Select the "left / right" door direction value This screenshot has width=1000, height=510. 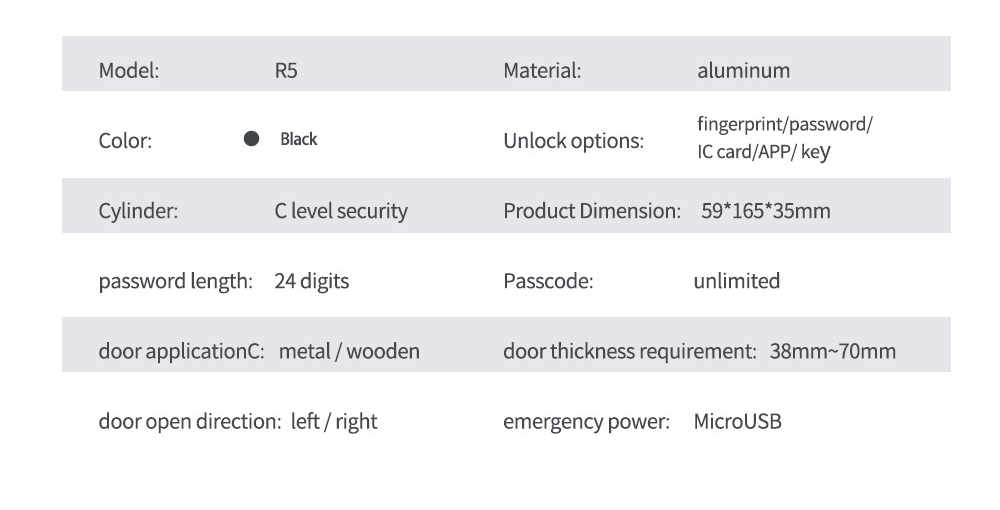click(x=334, y=421)
